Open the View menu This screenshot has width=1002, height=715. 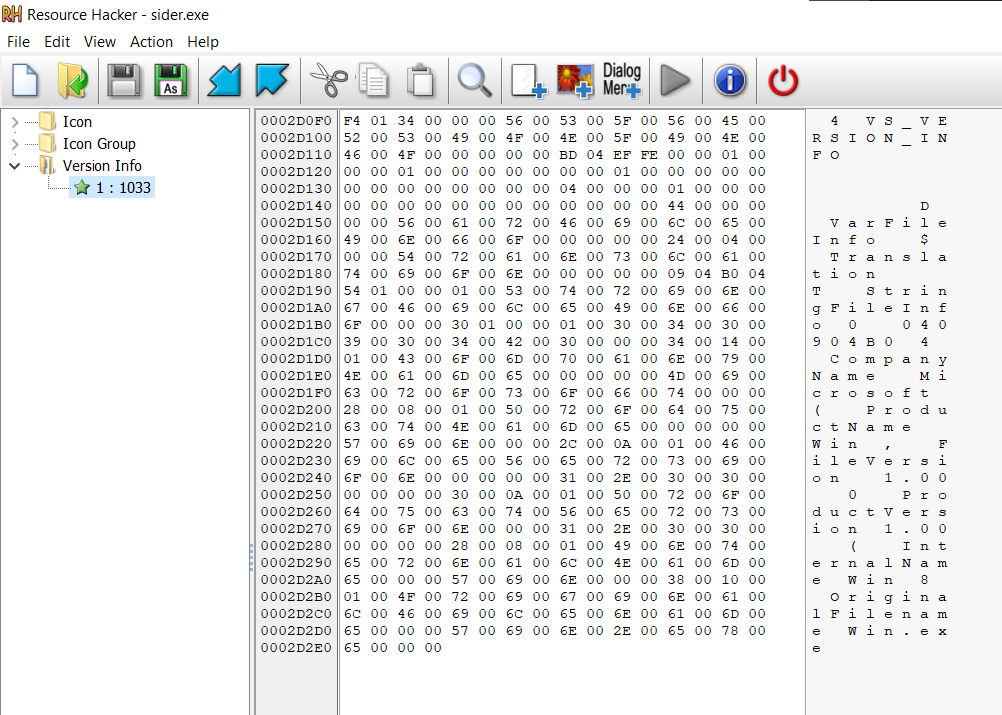click(100, 42)
